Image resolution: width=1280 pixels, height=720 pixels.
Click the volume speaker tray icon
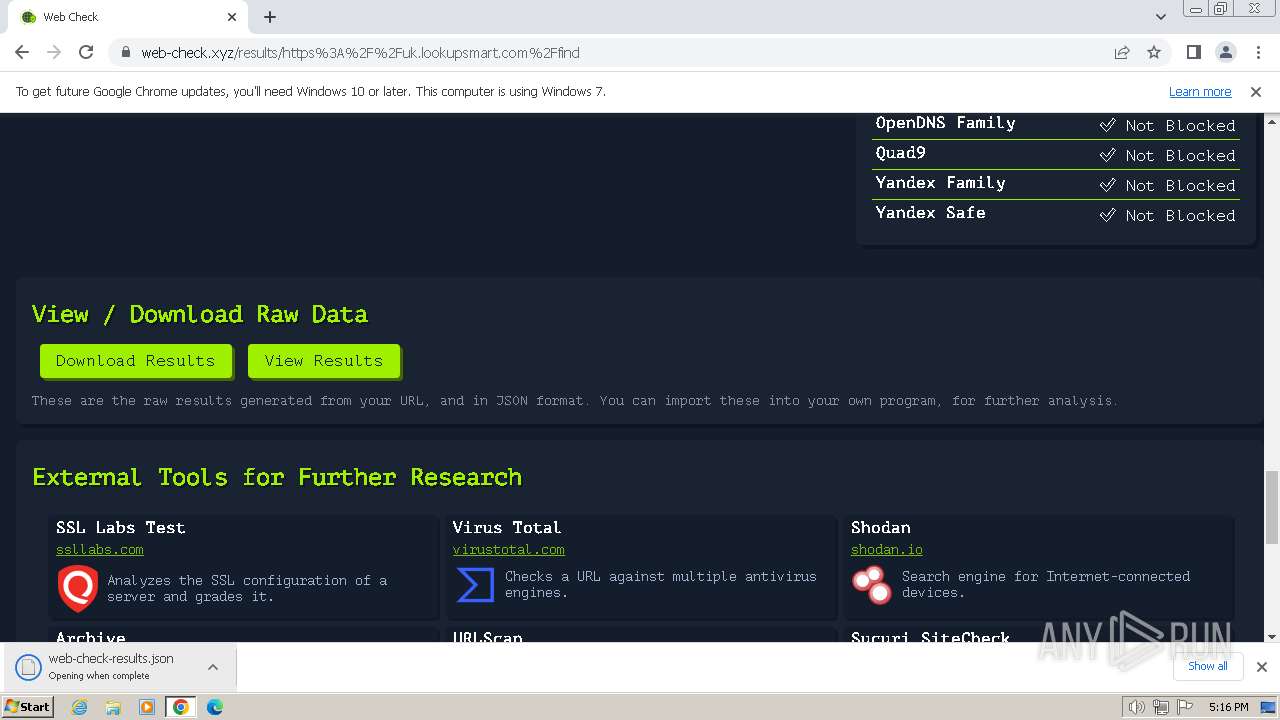[x=1136, y=707]
